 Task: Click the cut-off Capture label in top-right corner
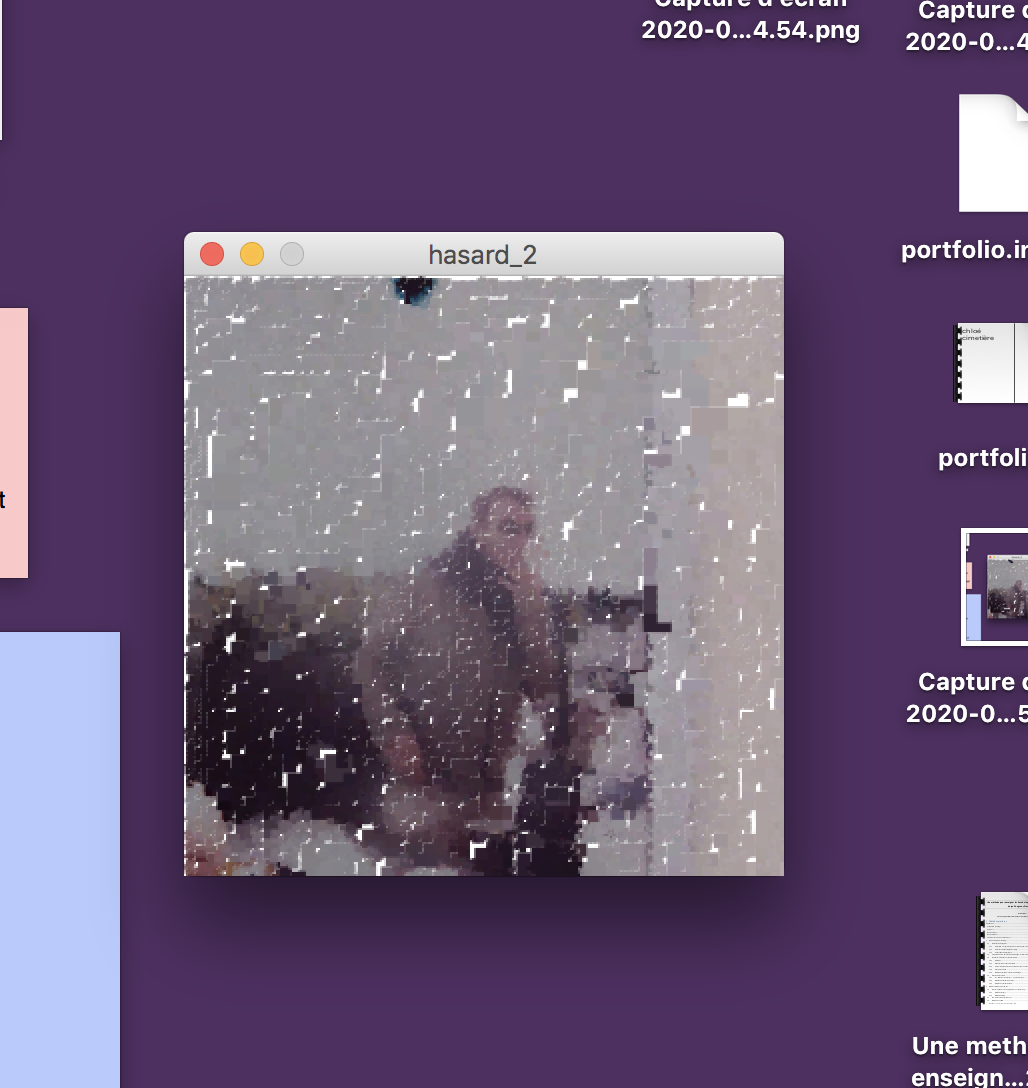967,26
